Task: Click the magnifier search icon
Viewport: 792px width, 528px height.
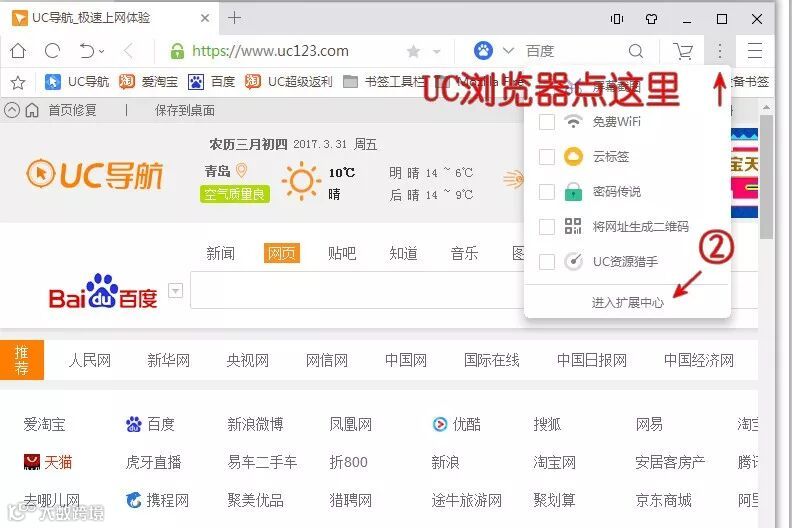Action: [x=635, y=51]
